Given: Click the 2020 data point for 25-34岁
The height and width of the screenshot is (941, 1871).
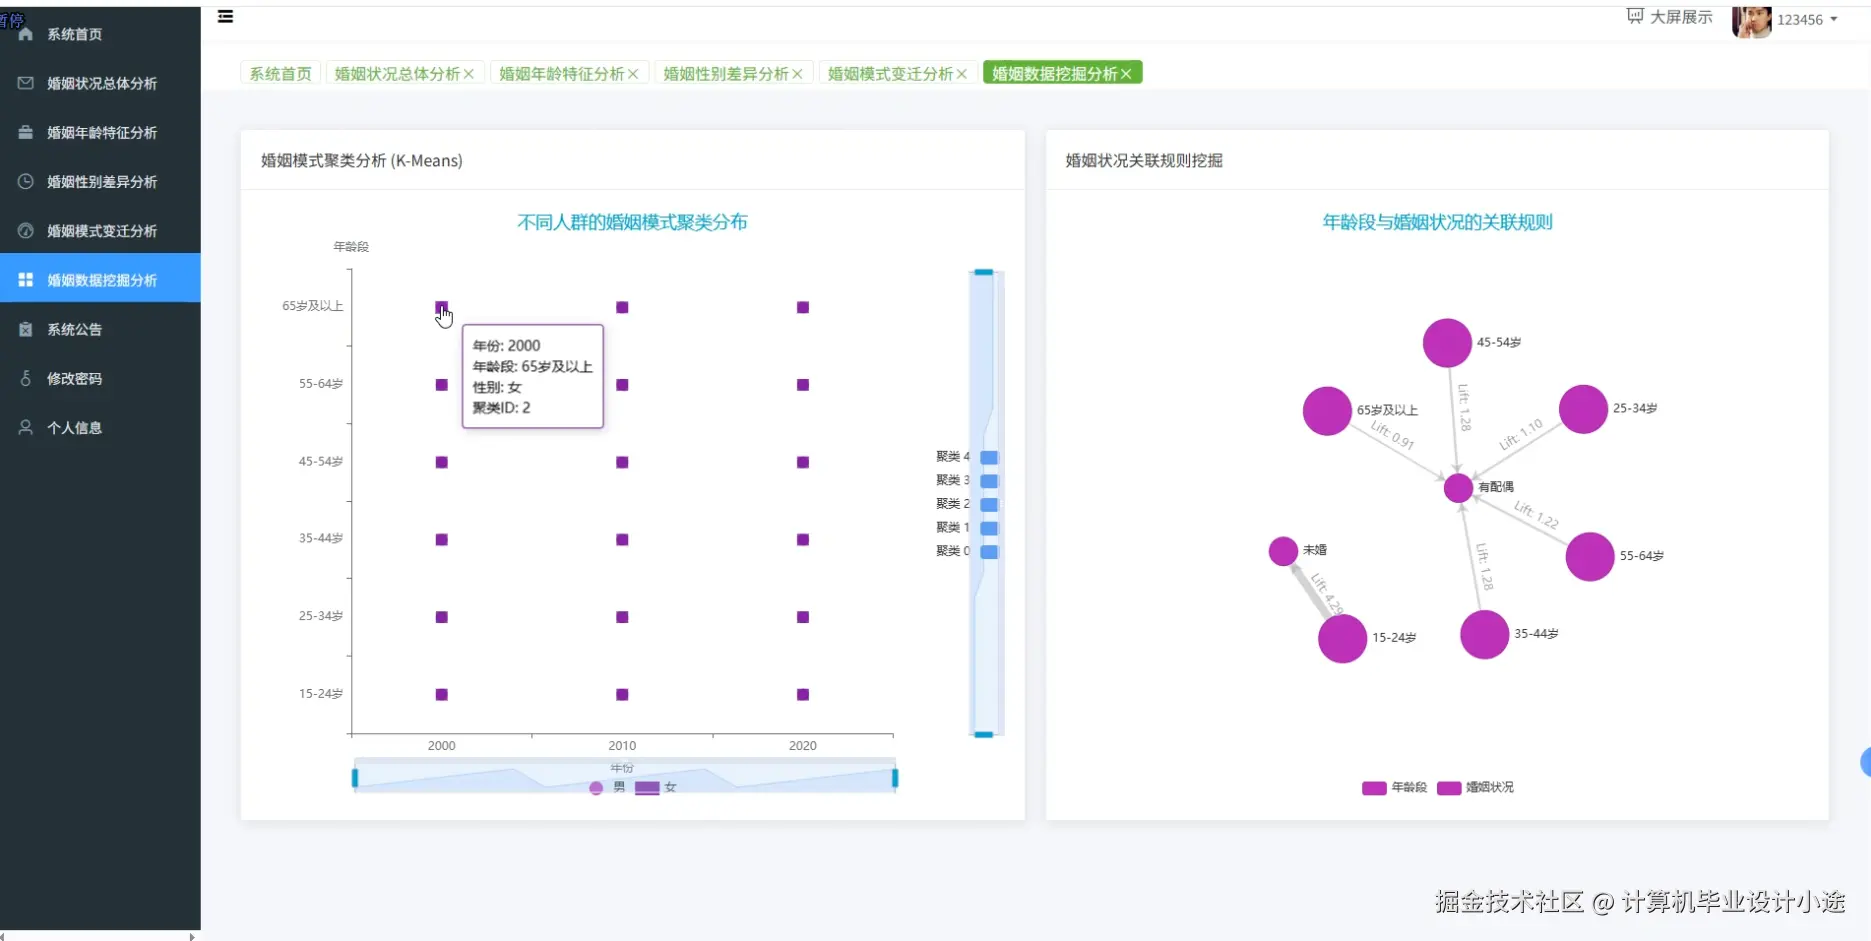Looking at the screenshot, I should 803,617.
